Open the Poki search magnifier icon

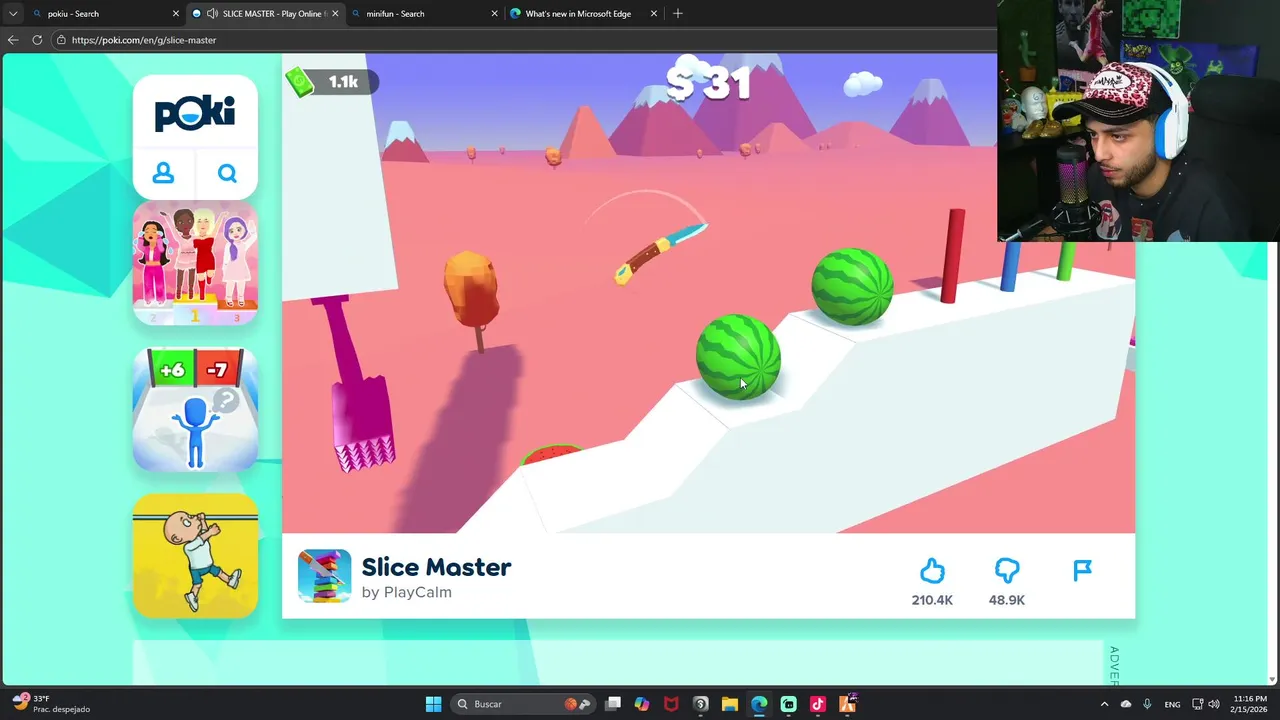point(227,174)
